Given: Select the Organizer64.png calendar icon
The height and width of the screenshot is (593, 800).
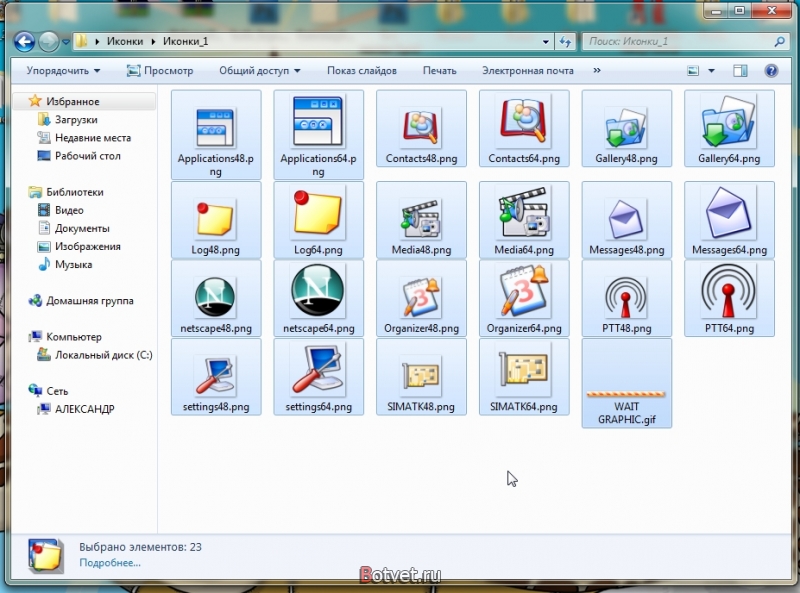Looking at the screenshot, I should point(524,291).
